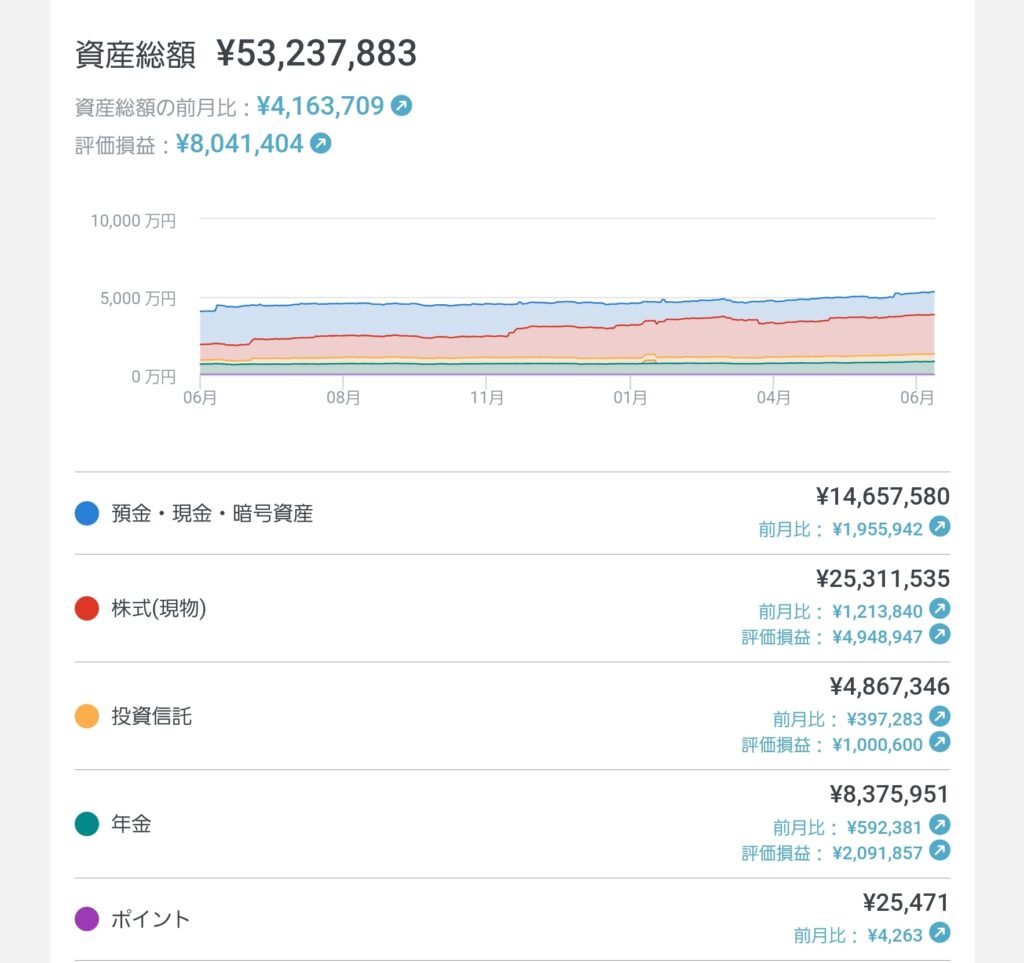Click the blue 預金・現金・暗号資産 color dot

87,514
